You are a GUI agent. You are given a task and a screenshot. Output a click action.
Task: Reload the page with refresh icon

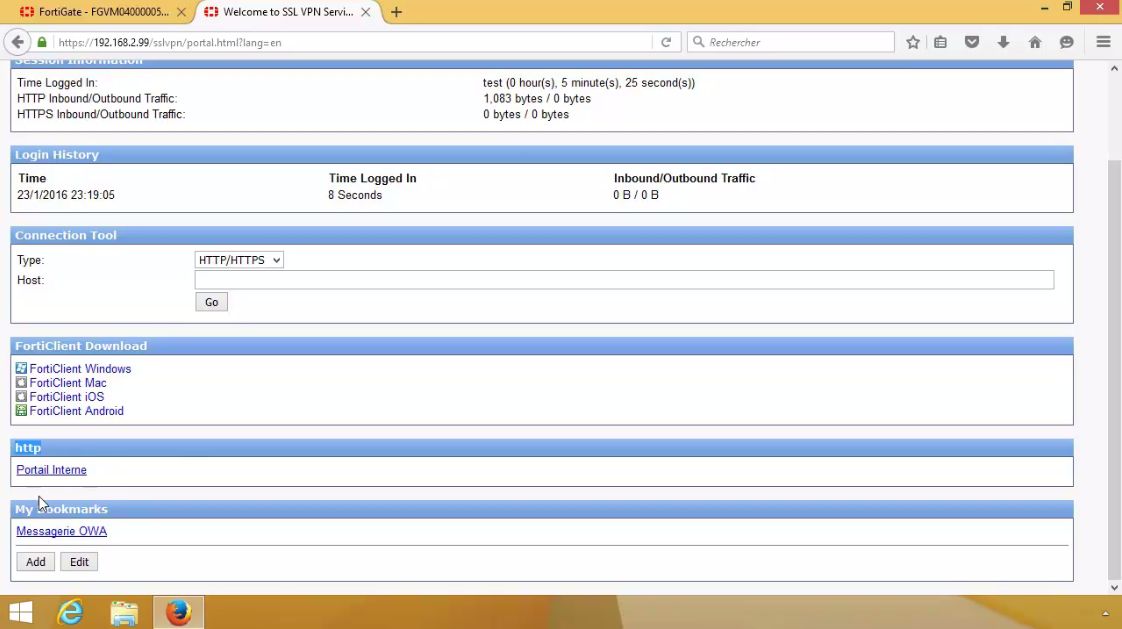click(666, 42)
